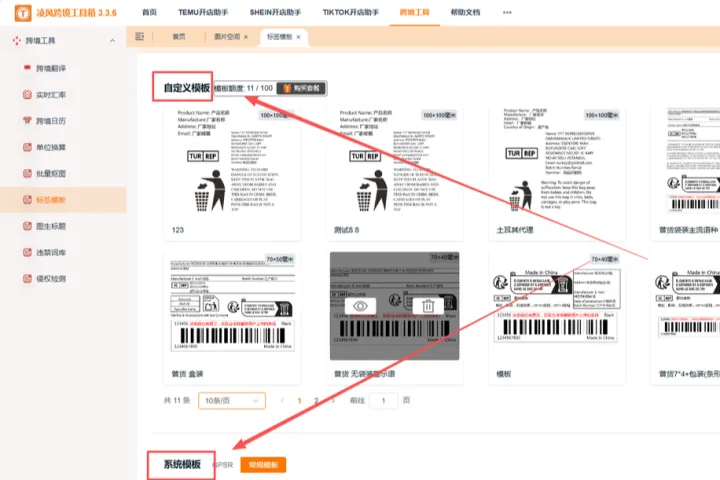Click the 批量抠图 sidebar icon
720x480 pixels.
pos(27,173)
